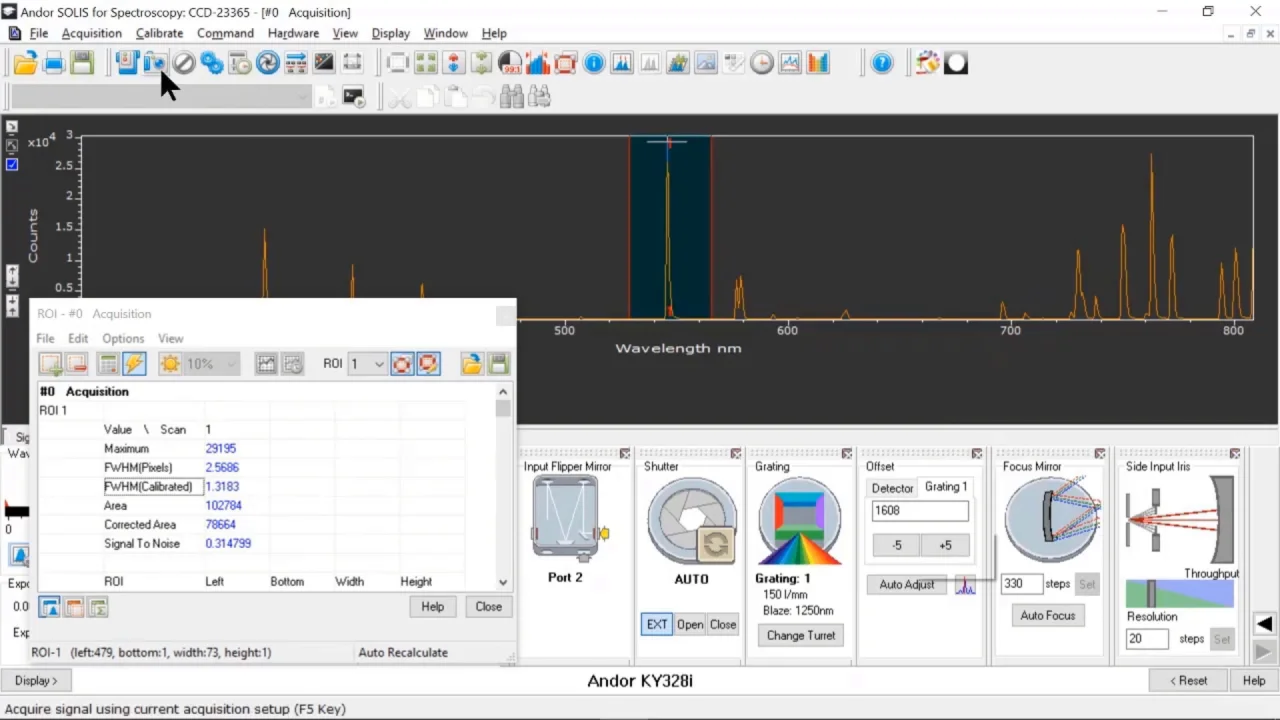This screenshot has height=720, width=1280.
Task: Click the calculator icon in ROI window
Action: [x=108, y=364]
